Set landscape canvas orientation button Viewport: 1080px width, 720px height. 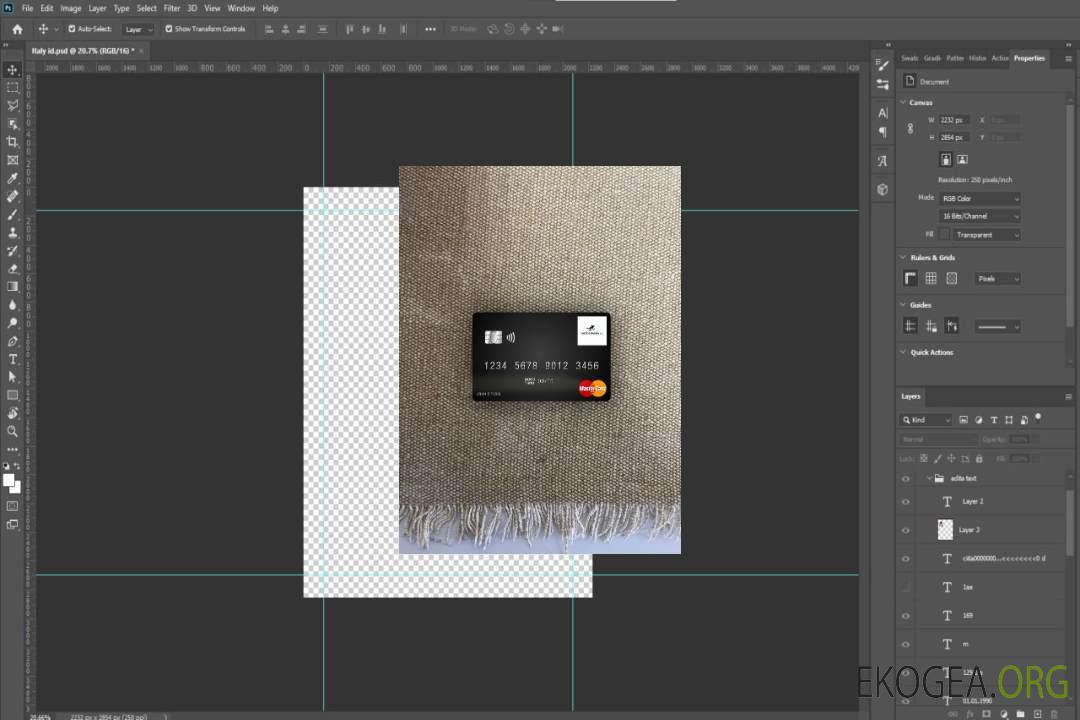pos(962,160)
